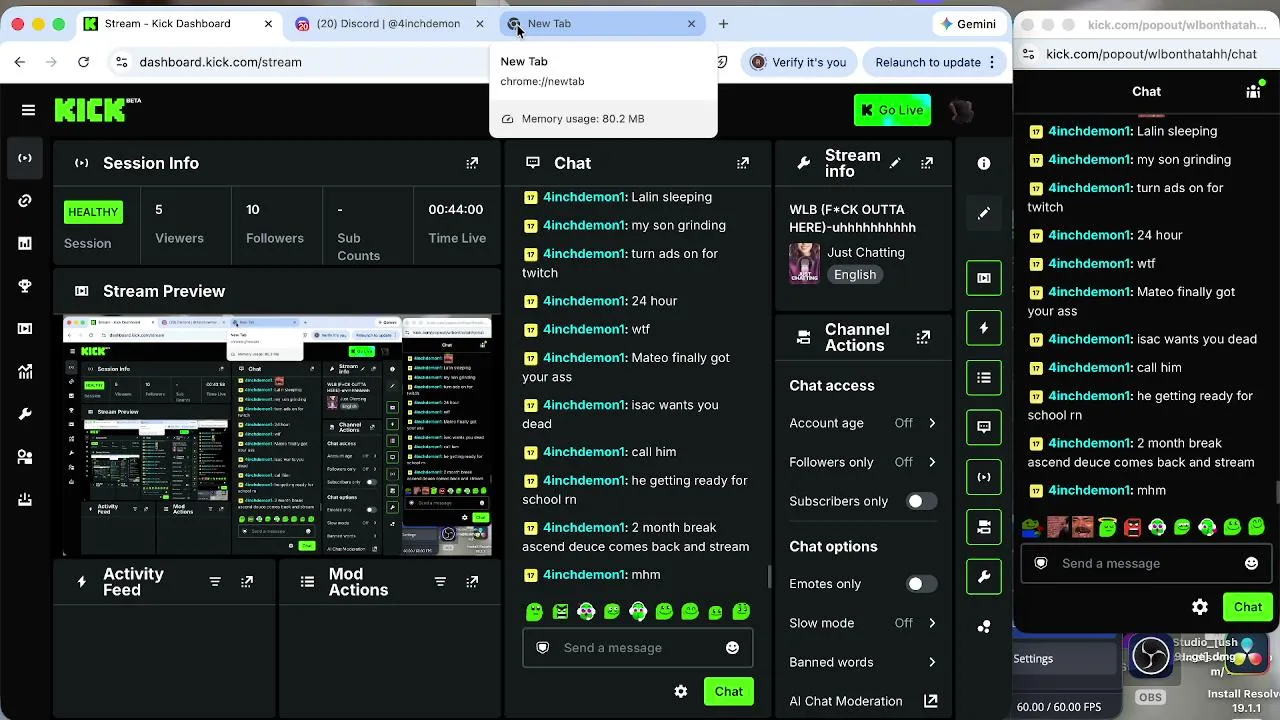
Task: Pop out the Mod Actions panel
Action: tap(472, 582)
